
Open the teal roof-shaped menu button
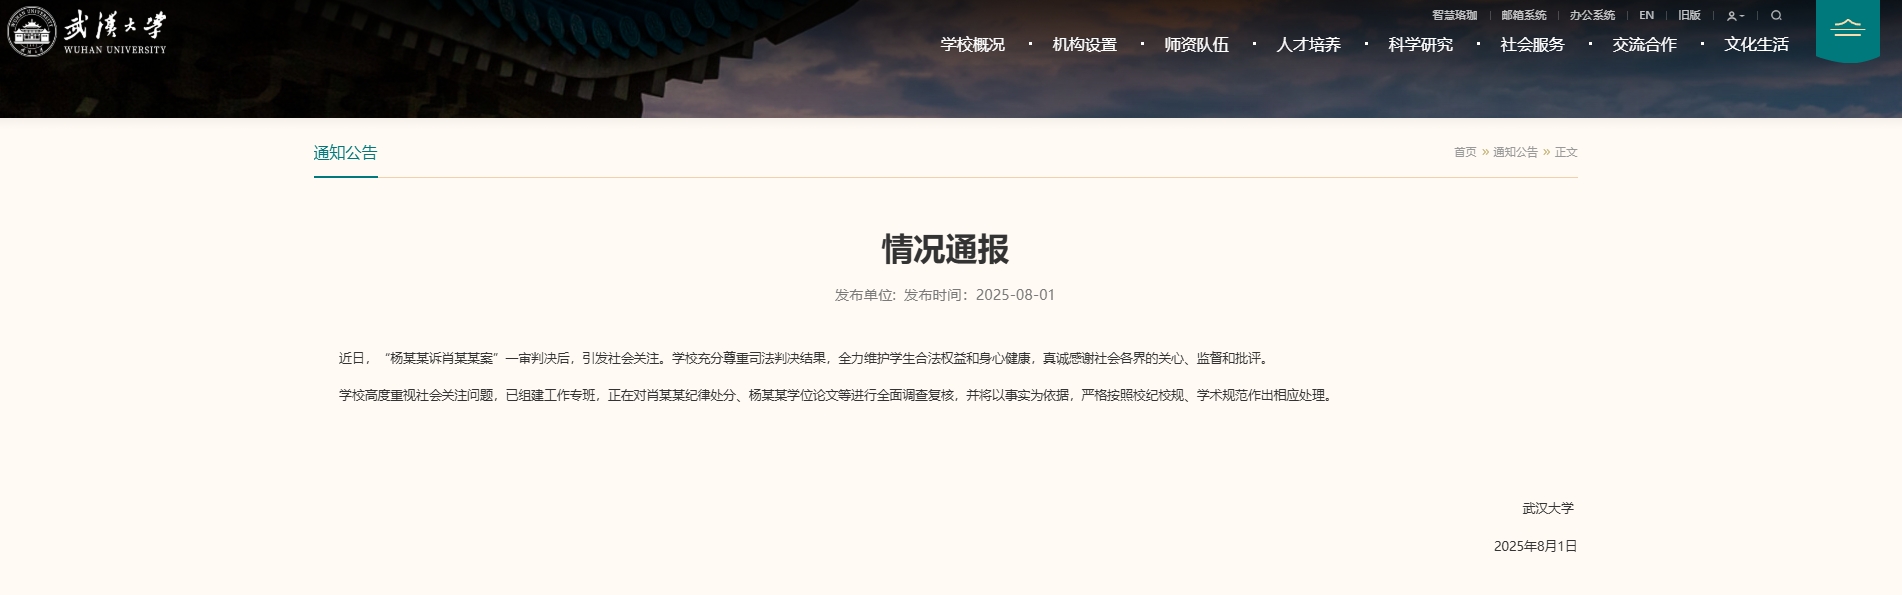click(x=1847, y=29)
